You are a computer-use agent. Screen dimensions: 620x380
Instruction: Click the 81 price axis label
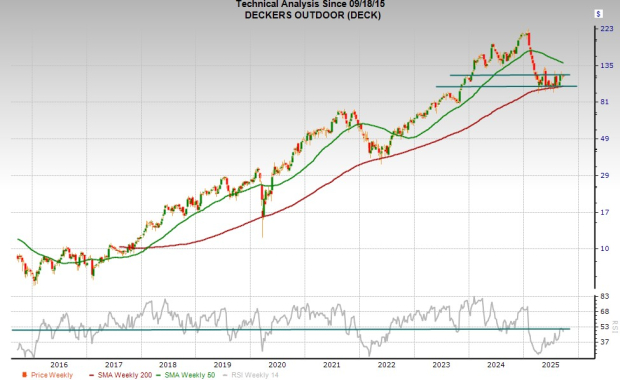tap(605, 102)
